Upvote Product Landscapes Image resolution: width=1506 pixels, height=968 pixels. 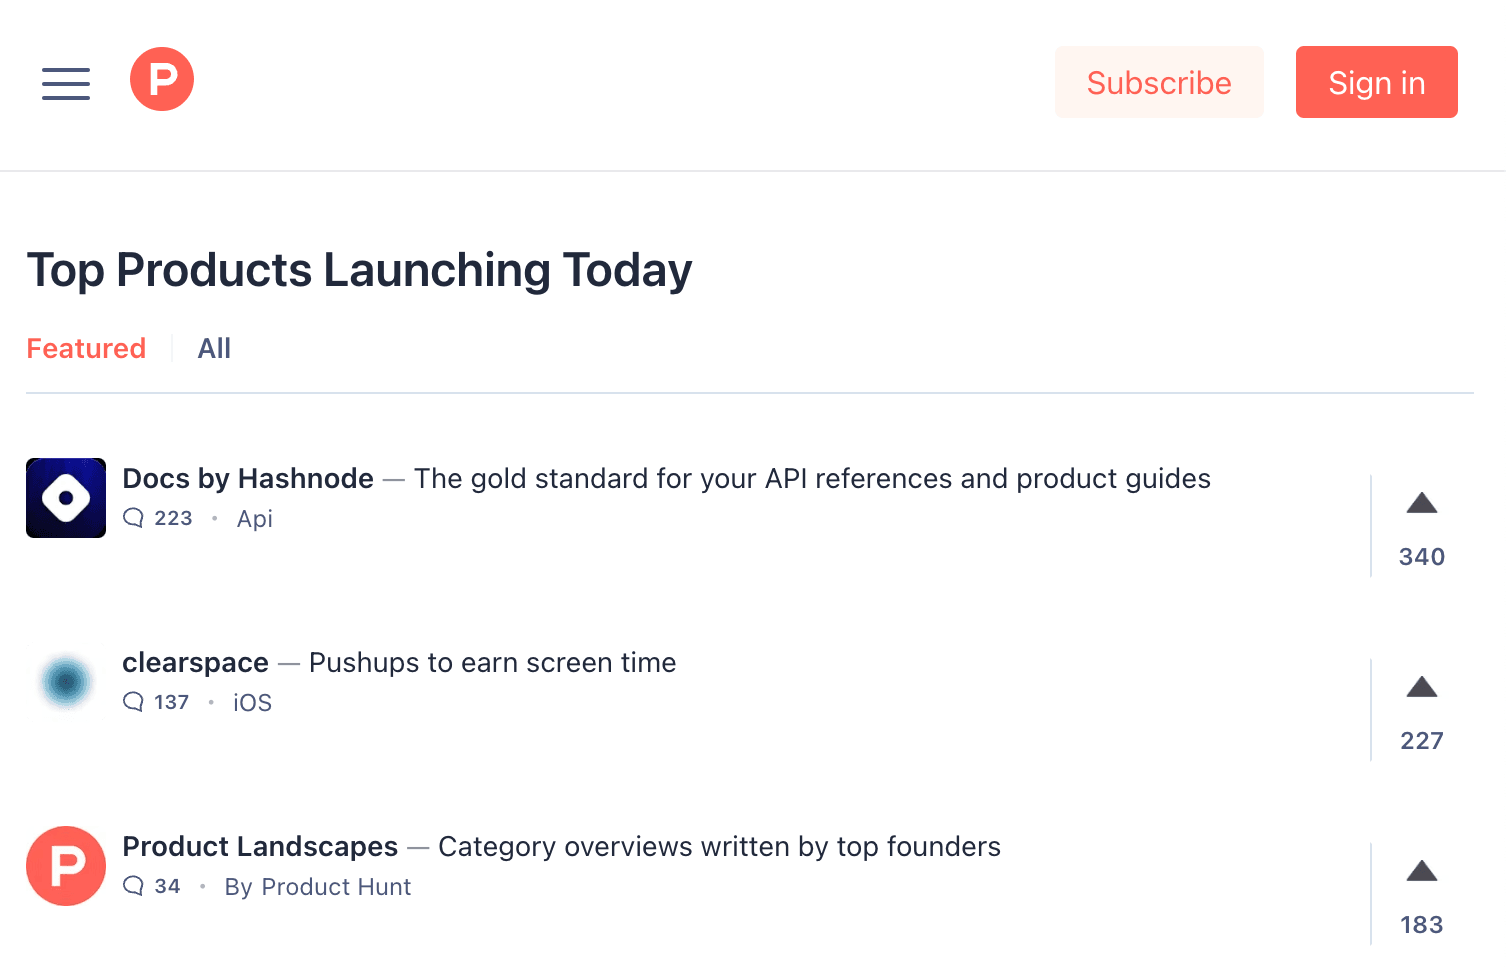[x=1421, y=894]
